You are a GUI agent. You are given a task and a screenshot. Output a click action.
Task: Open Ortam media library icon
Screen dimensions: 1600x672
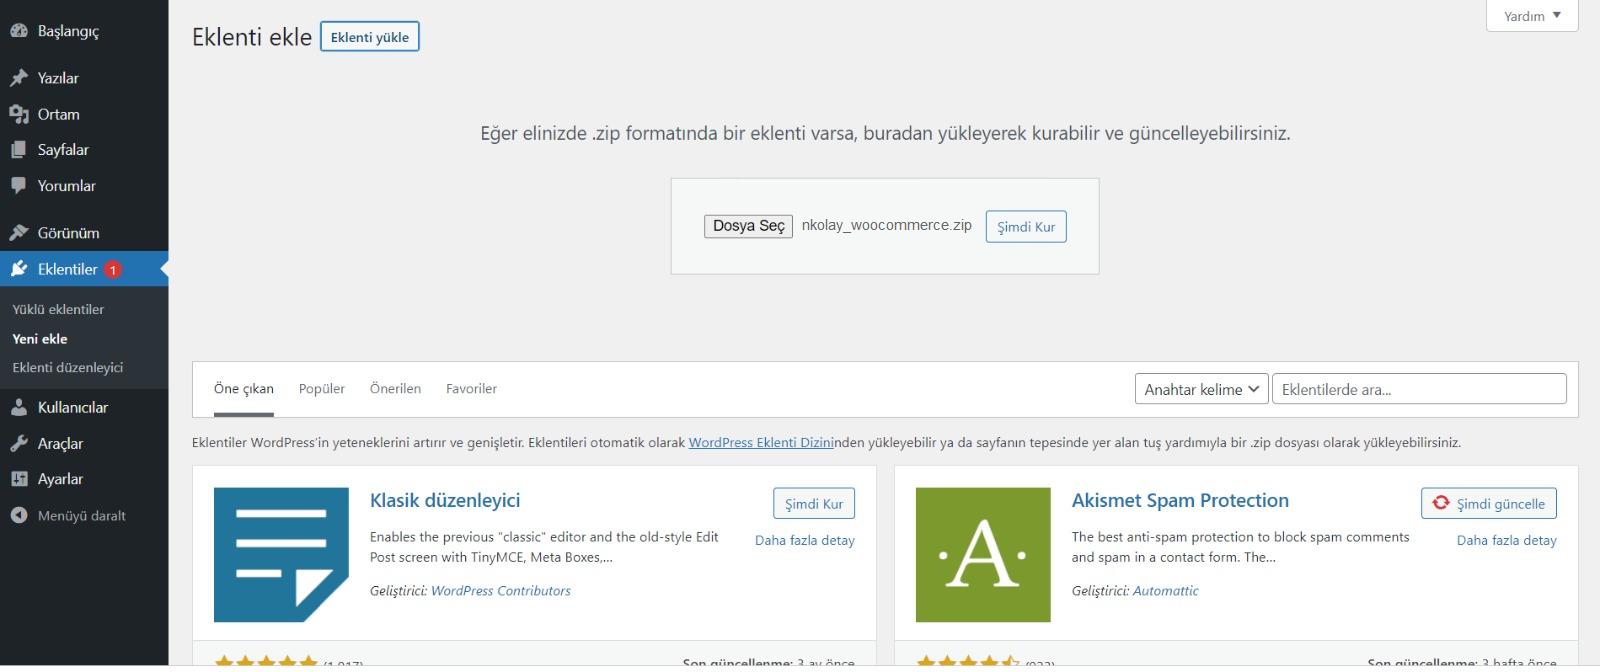coord(19,114)
